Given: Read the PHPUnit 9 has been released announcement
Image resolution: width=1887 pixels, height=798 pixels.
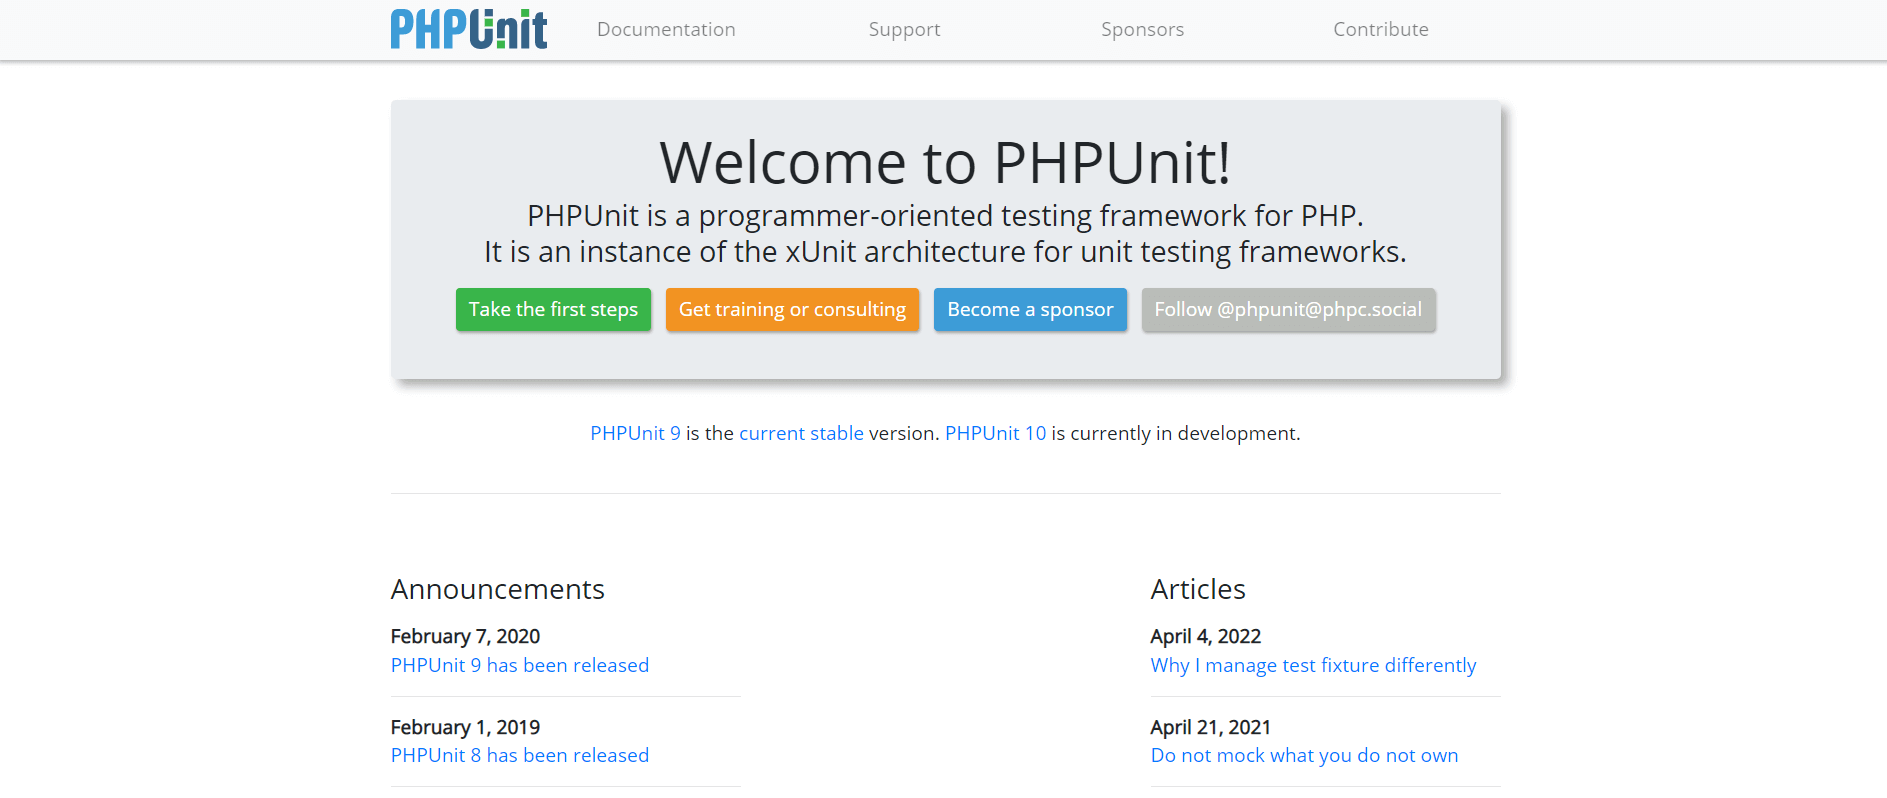Looking at the screenshot, I should click(x=520, y=665).
